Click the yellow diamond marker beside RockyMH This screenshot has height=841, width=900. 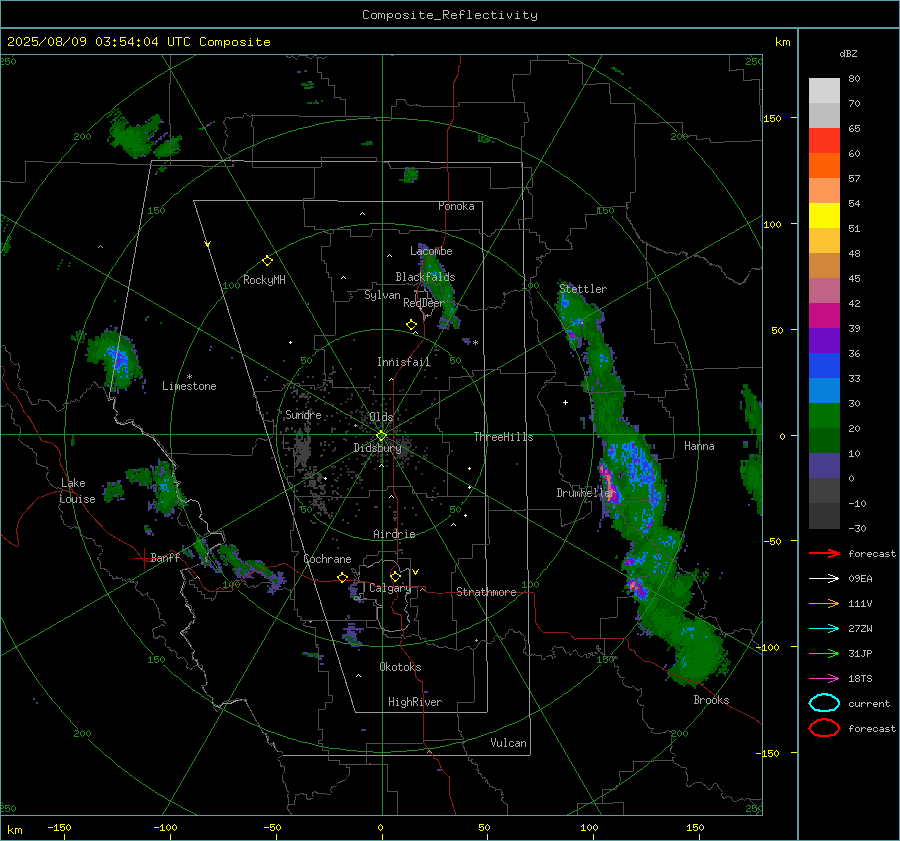pos(267,261)
